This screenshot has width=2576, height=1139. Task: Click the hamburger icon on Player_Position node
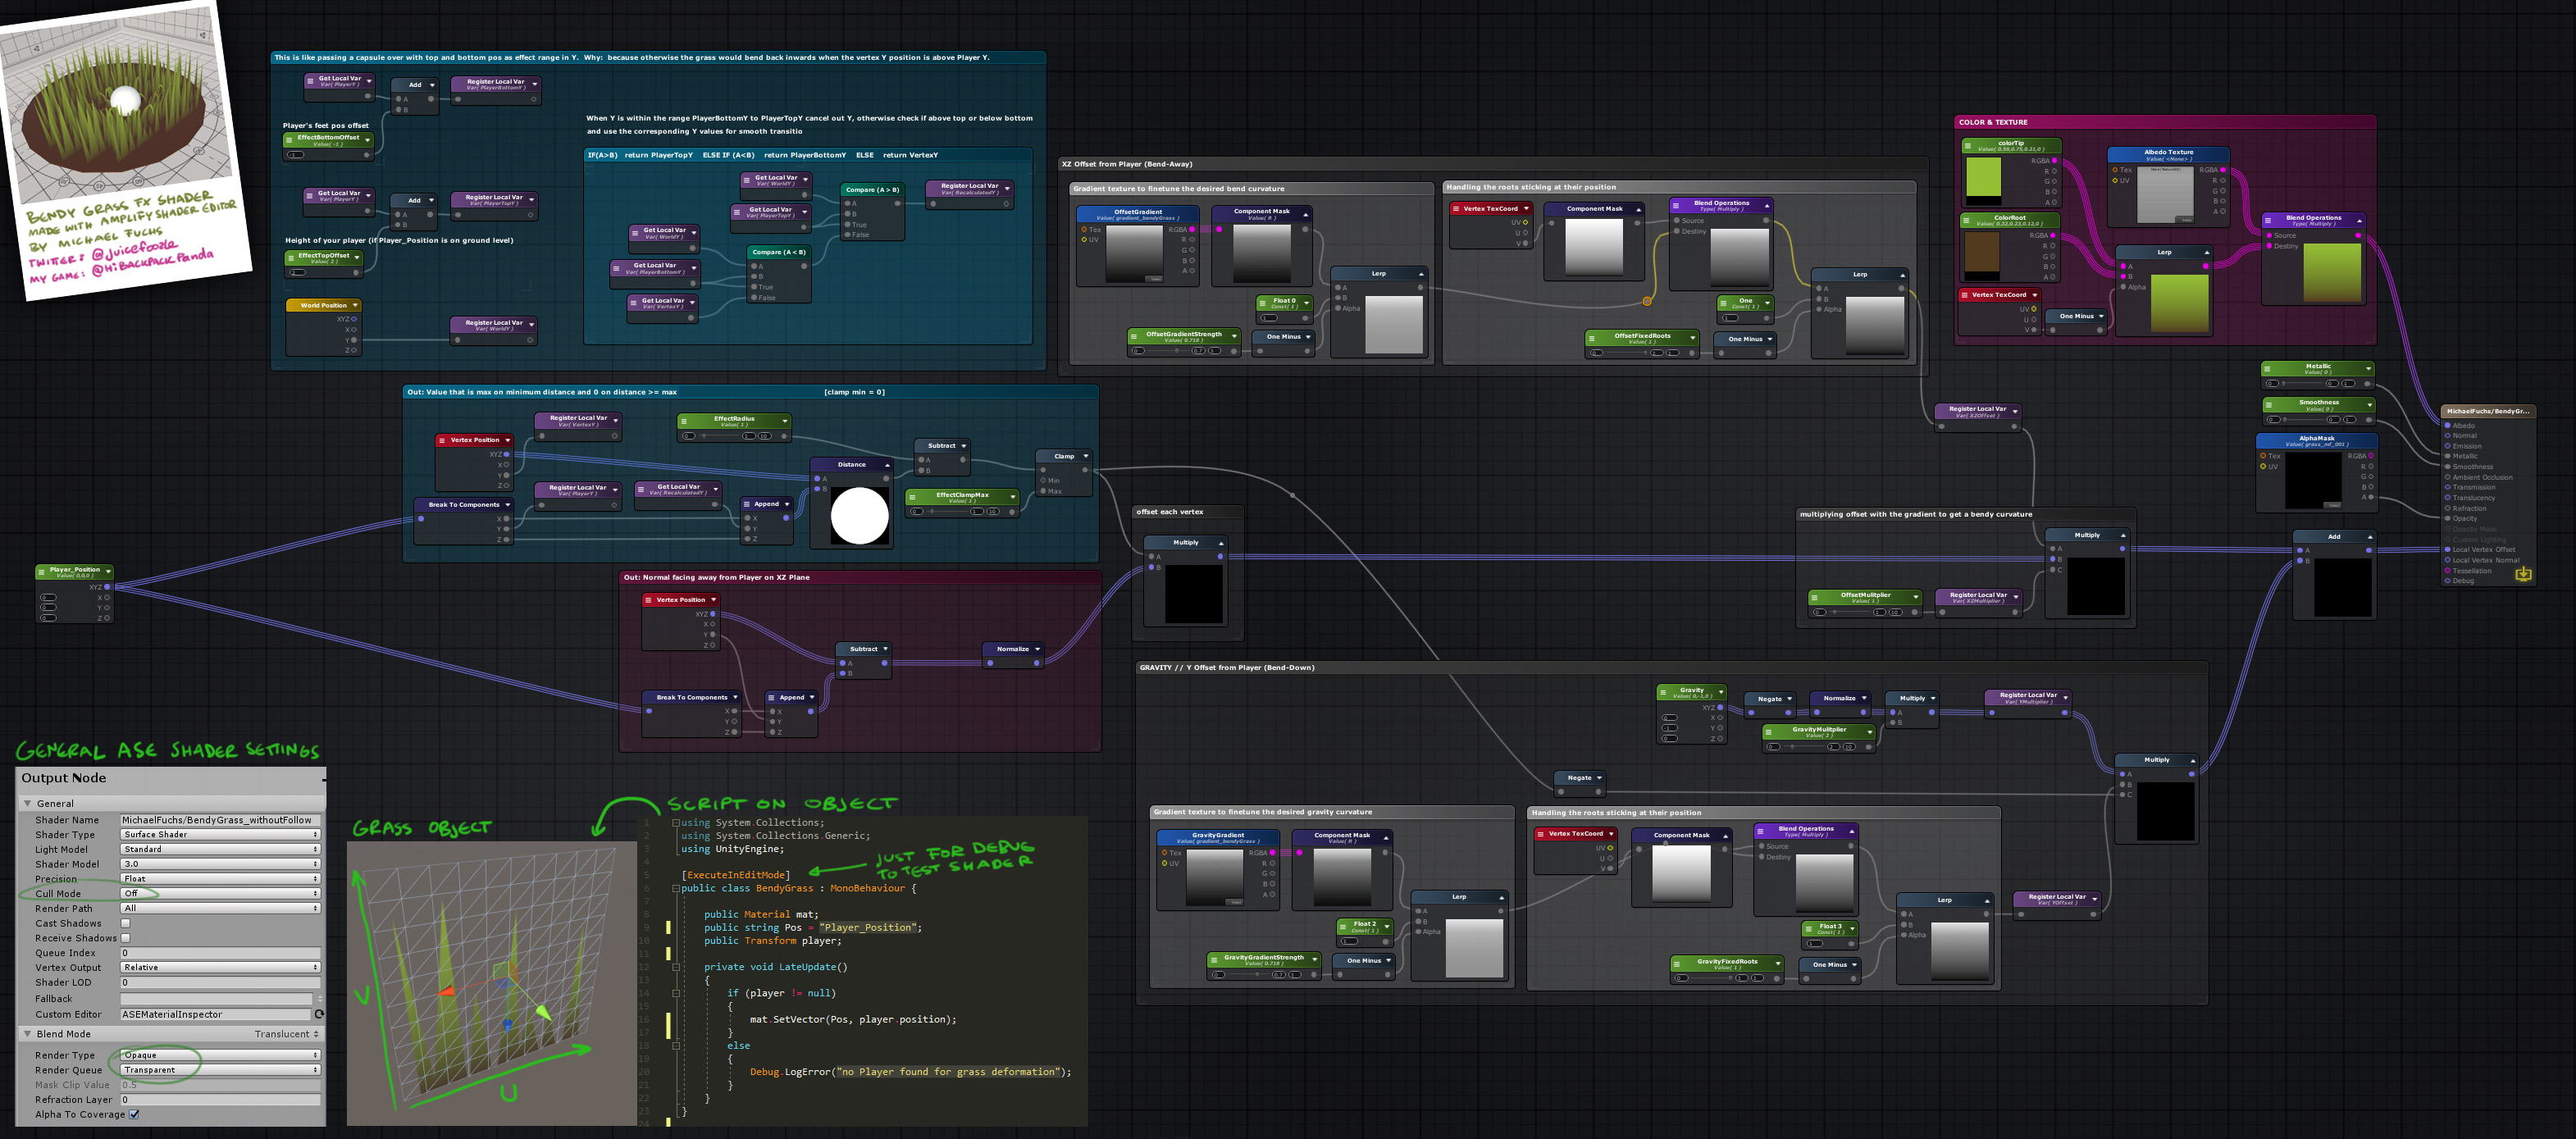(42, 572)
